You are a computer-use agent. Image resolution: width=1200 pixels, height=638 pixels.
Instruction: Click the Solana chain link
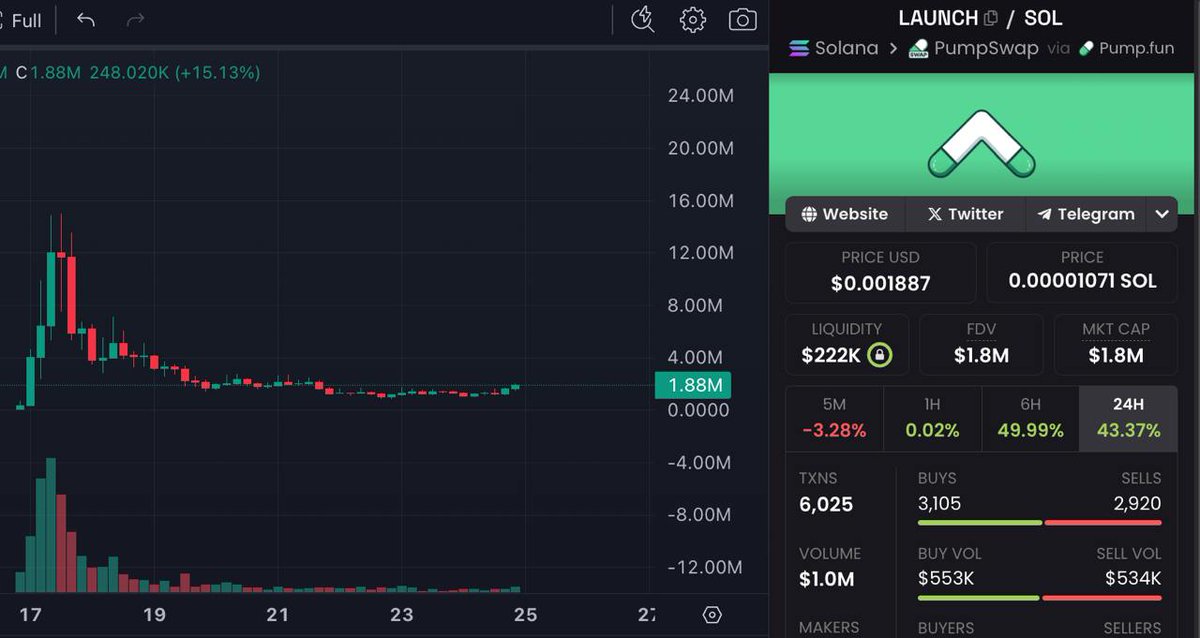tap(834, 48)
